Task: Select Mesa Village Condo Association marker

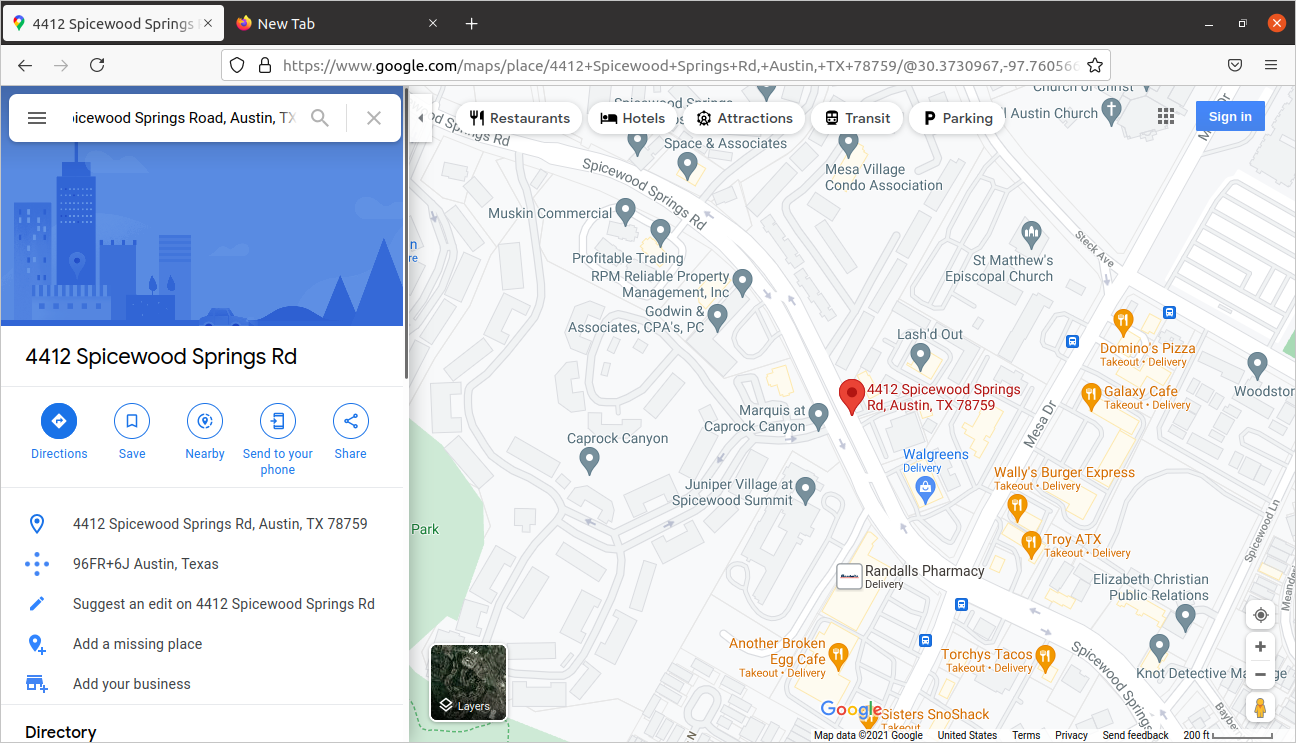Action: [849, 144]
